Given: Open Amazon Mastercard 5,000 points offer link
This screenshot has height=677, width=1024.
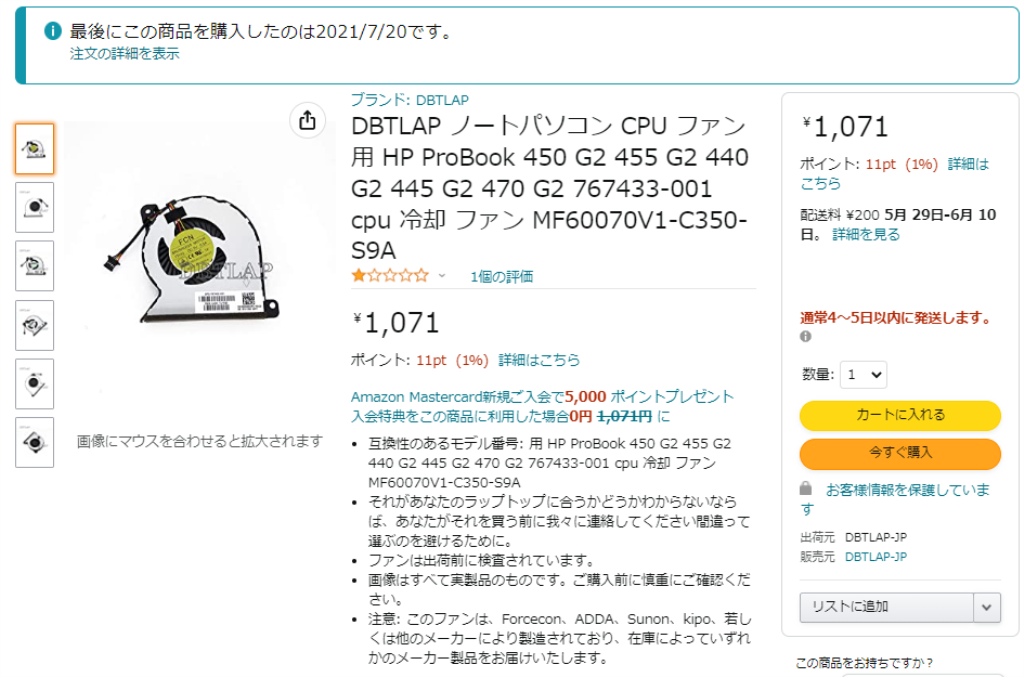Looking at the screenshot, I should pyautogui.click(x=542, y=406).
